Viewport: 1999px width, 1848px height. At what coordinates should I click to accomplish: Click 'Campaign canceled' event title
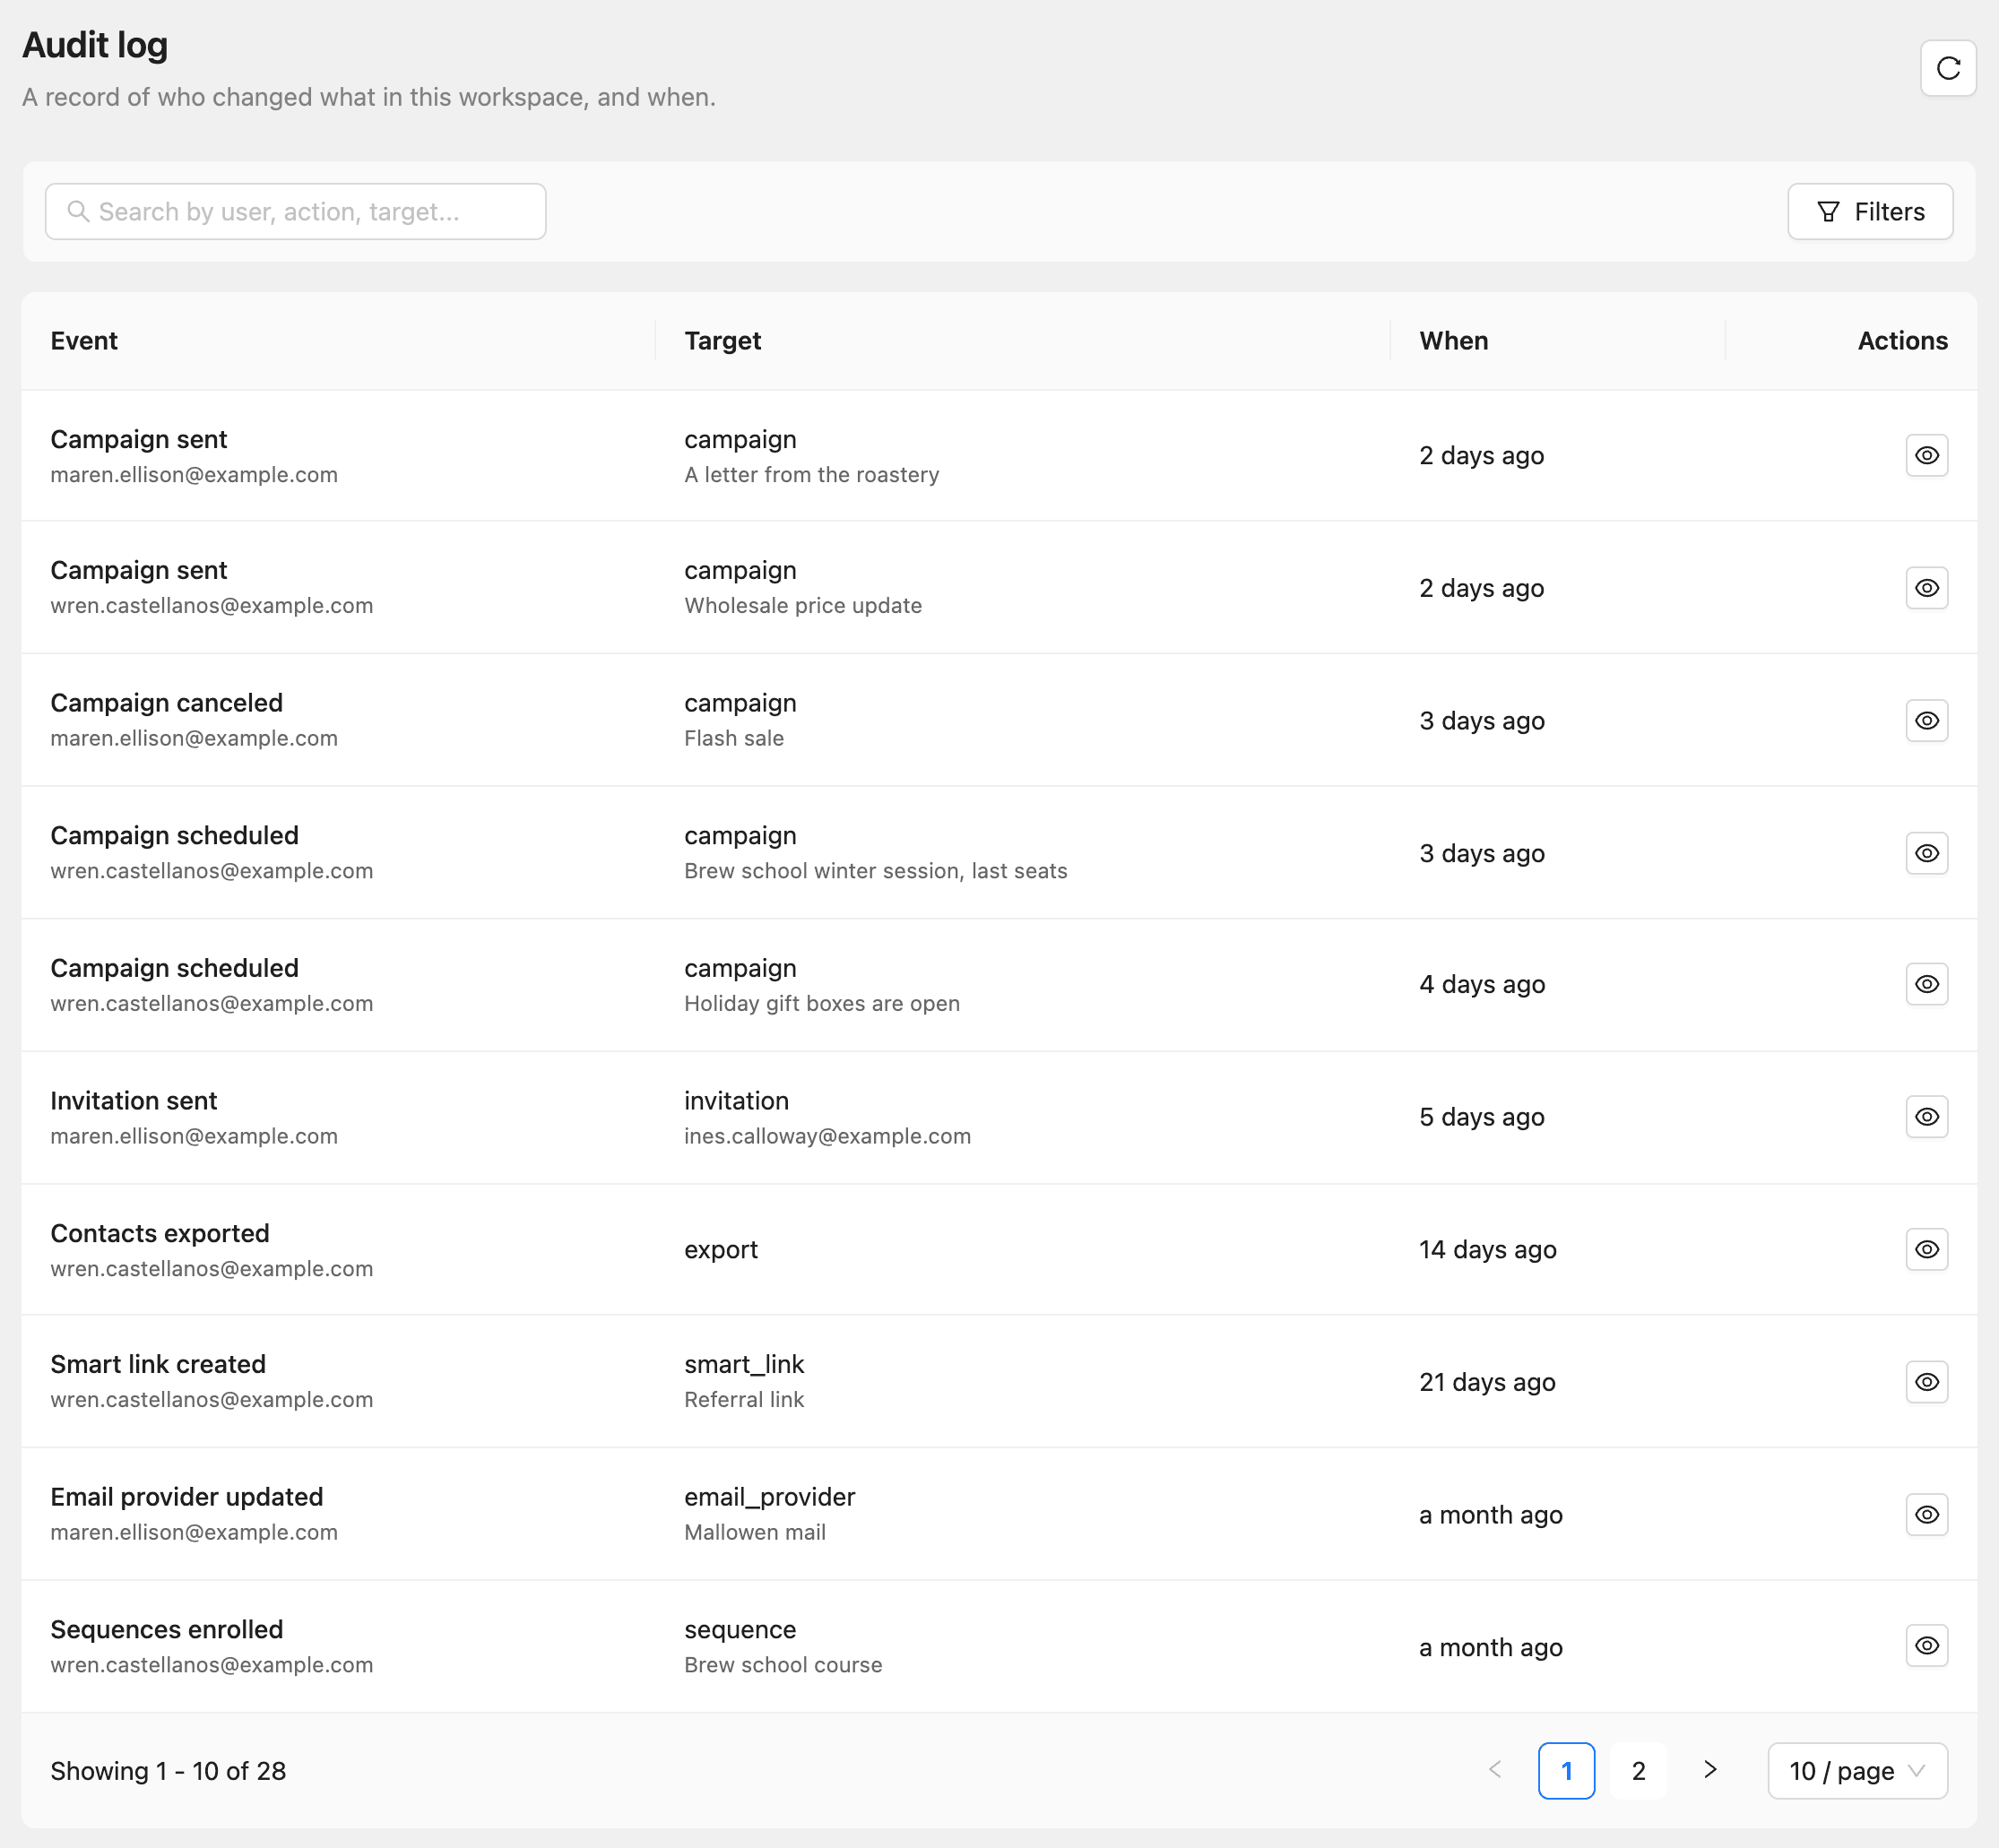(166, 702)
